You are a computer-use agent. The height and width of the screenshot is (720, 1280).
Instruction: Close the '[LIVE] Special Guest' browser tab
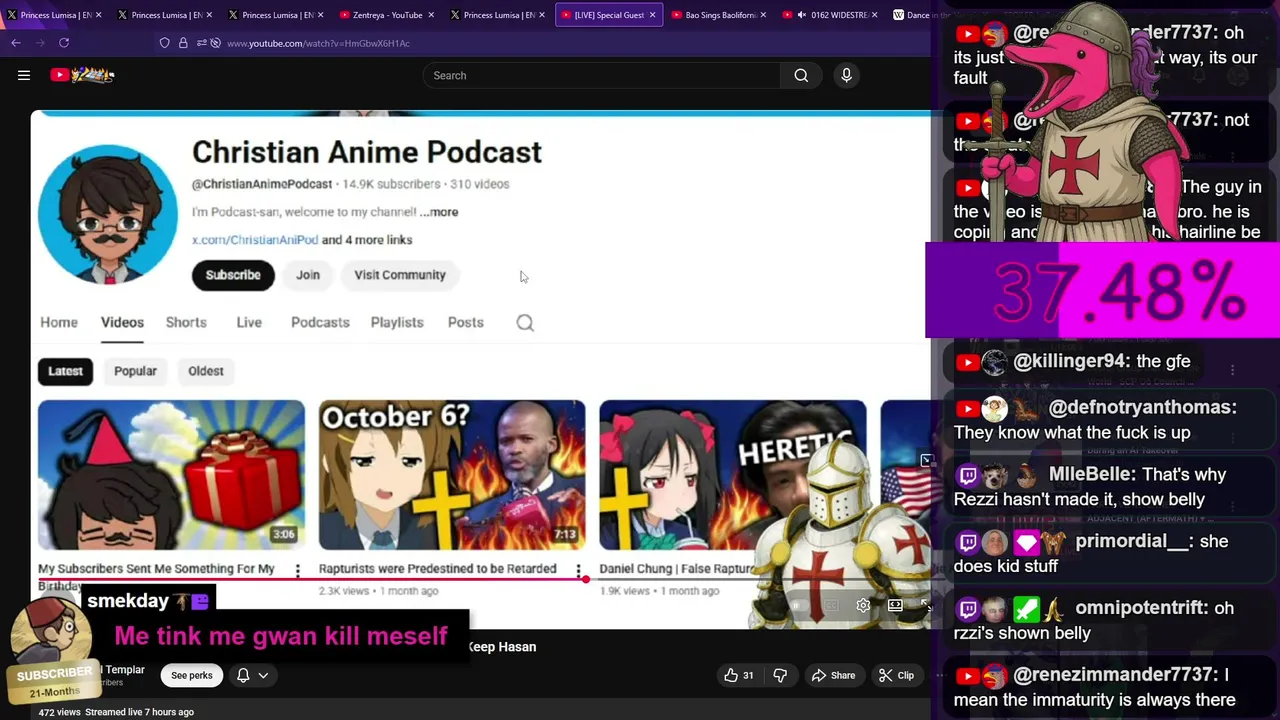click(652, 15)
